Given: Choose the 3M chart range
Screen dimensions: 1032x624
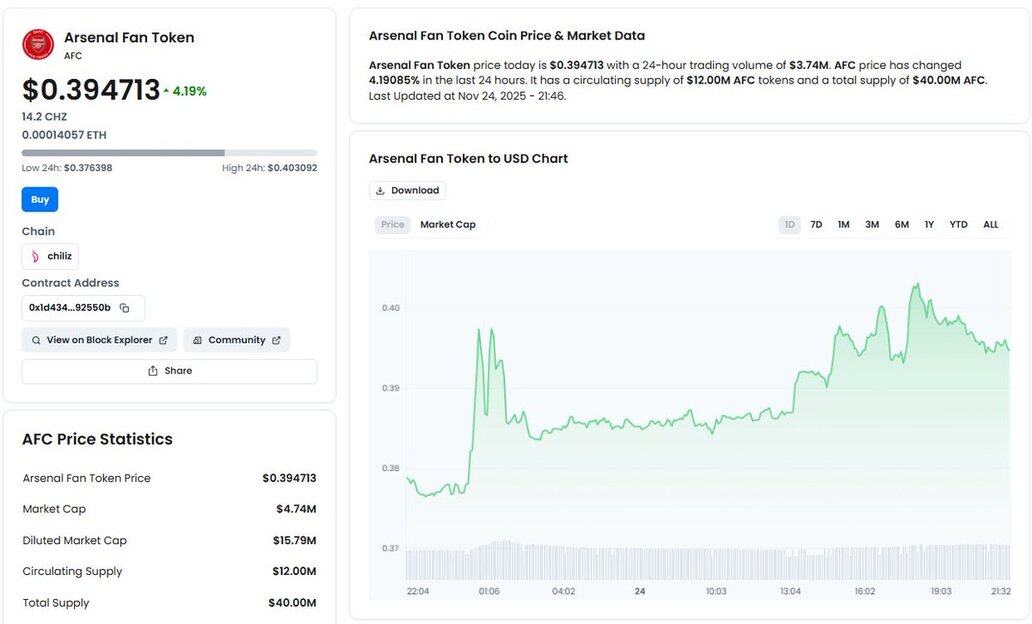Looking at the screenshot, I should (x=872, y=225).
